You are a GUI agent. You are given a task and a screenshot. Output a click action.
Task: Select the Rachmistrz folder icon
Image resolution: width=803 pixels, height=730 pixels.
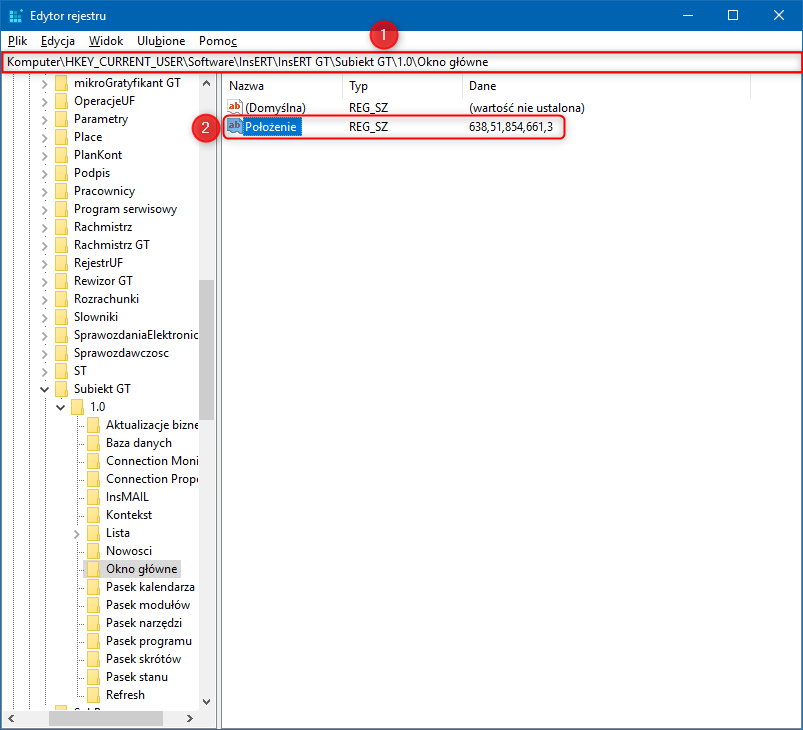point(61,227)
